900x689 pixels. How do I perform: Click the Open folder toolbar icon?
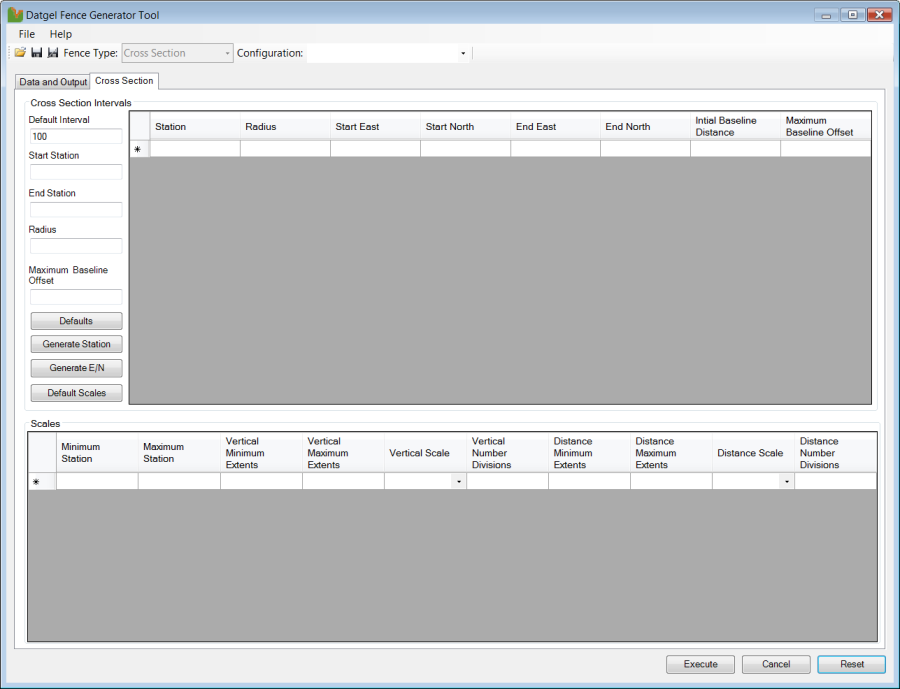coord(20,53)
